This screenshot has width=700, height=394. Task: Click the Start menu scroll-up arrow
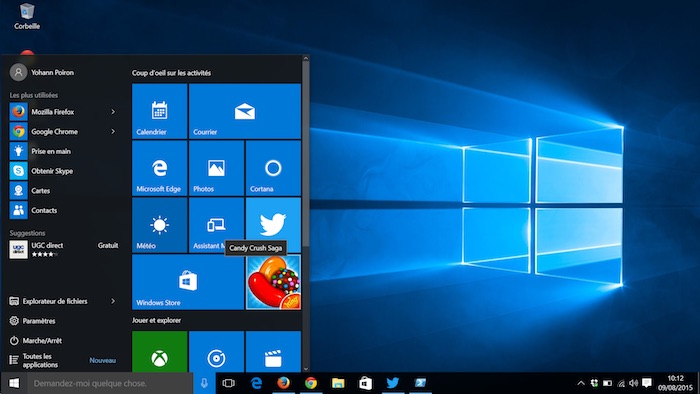click(x=306, y=58)
